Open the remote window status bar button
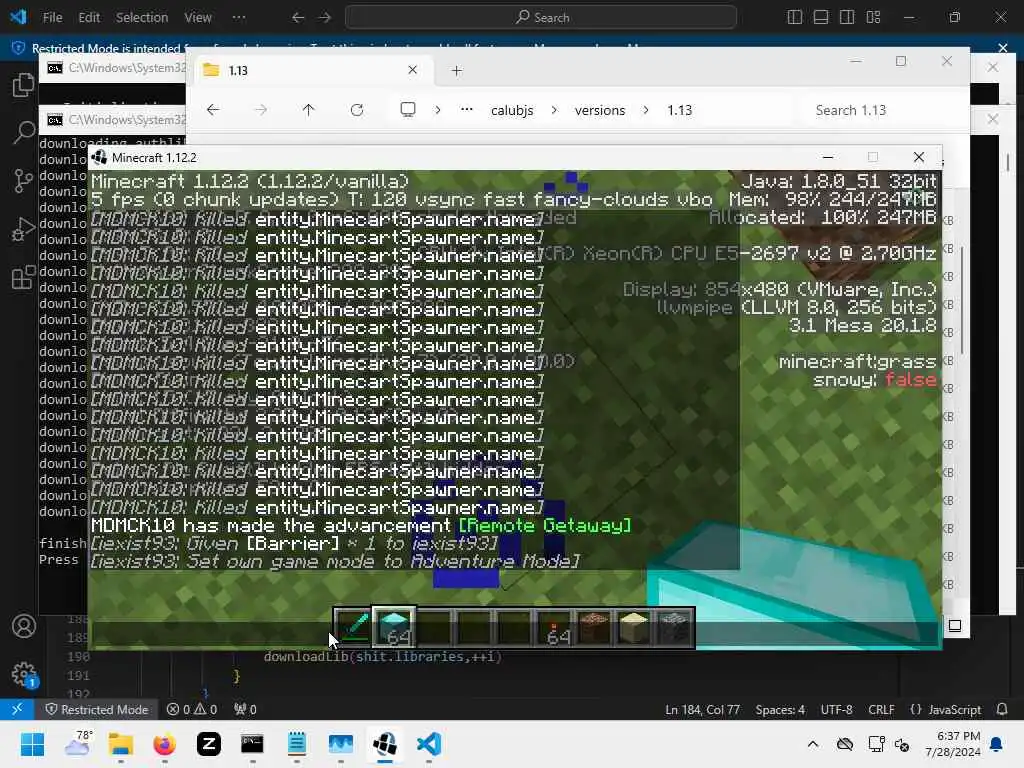 click(17, 709)
